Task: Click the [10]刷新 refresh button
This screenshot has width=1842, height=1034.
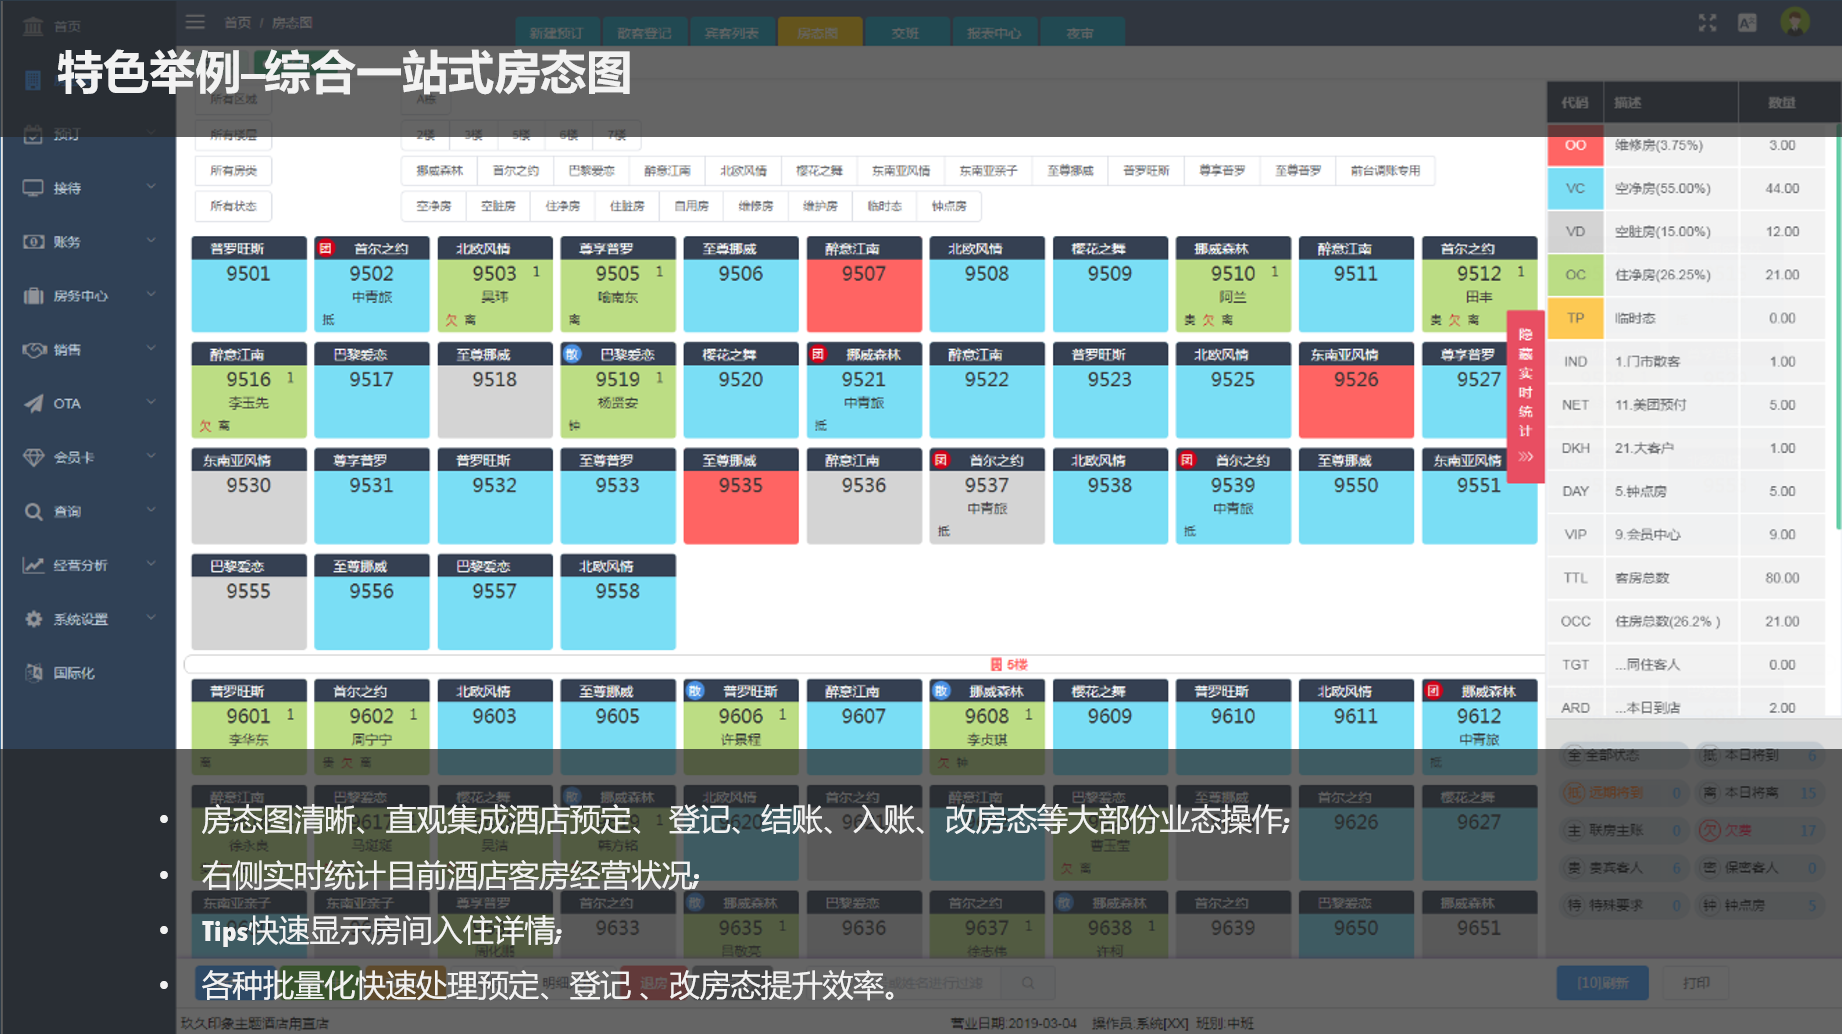Action: click(x=1603, y=983)
